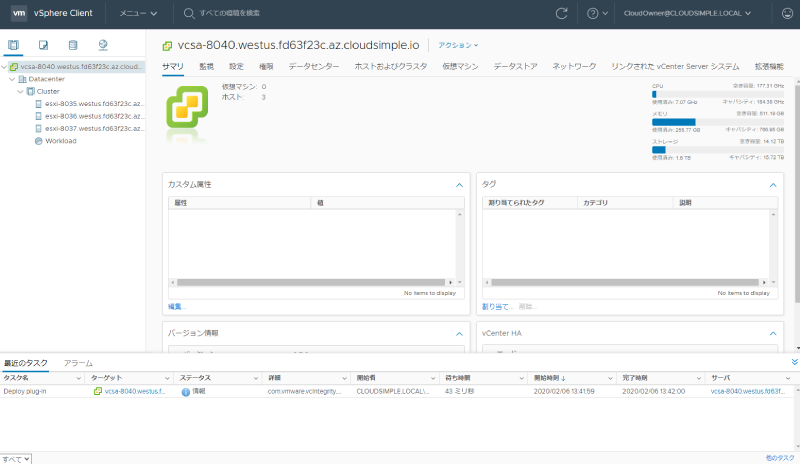Switch to the 監視 tab

click(x=206, y=66)
